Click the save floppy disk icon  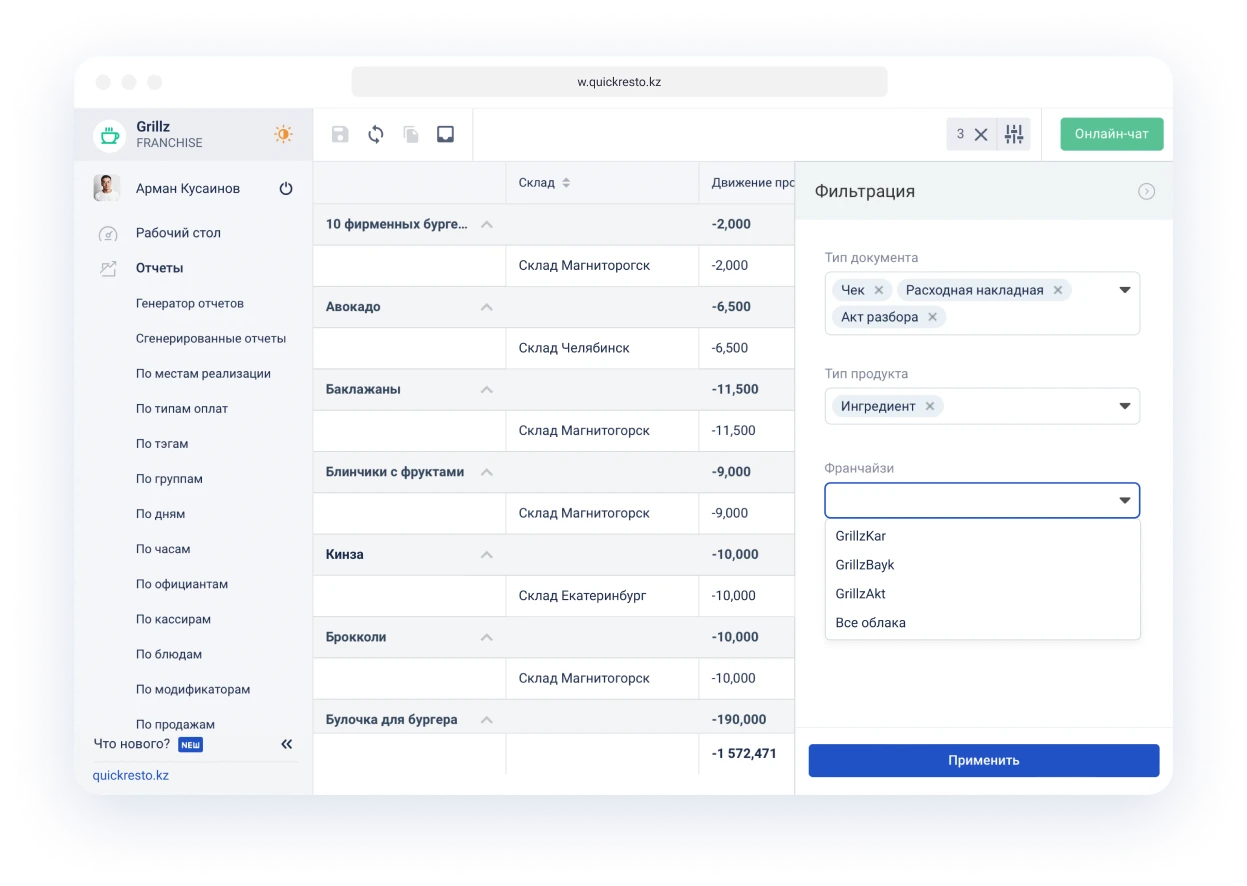click(340, 134)
